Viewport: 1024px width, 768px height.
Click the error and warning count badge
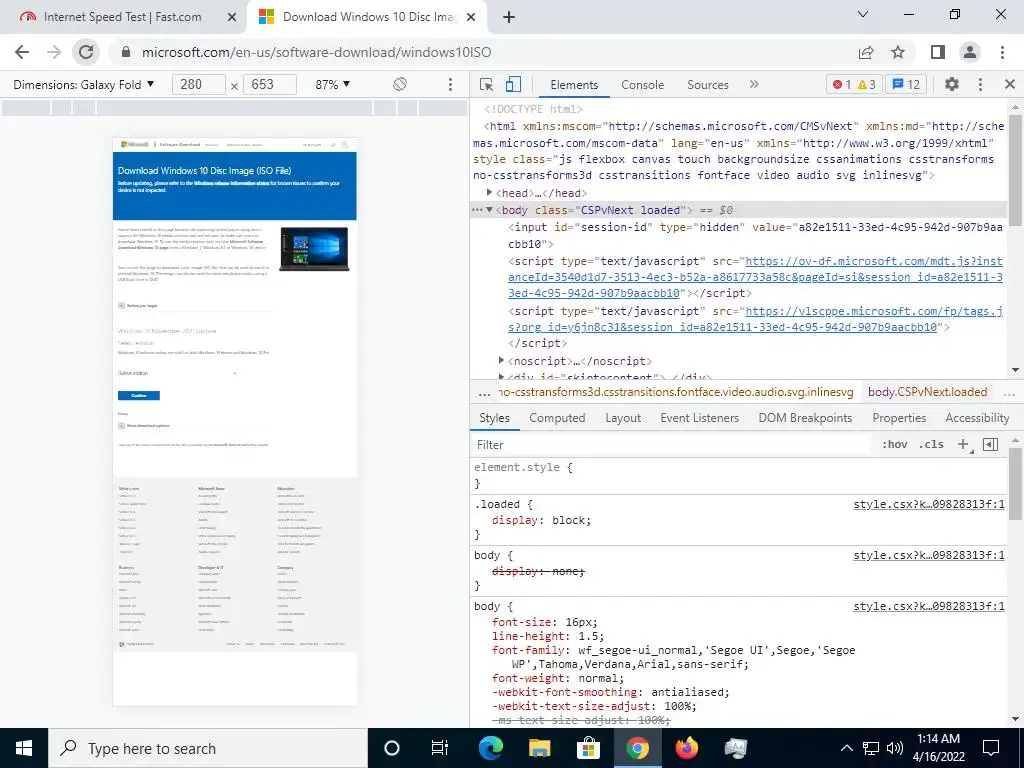[x=854, y=84]
